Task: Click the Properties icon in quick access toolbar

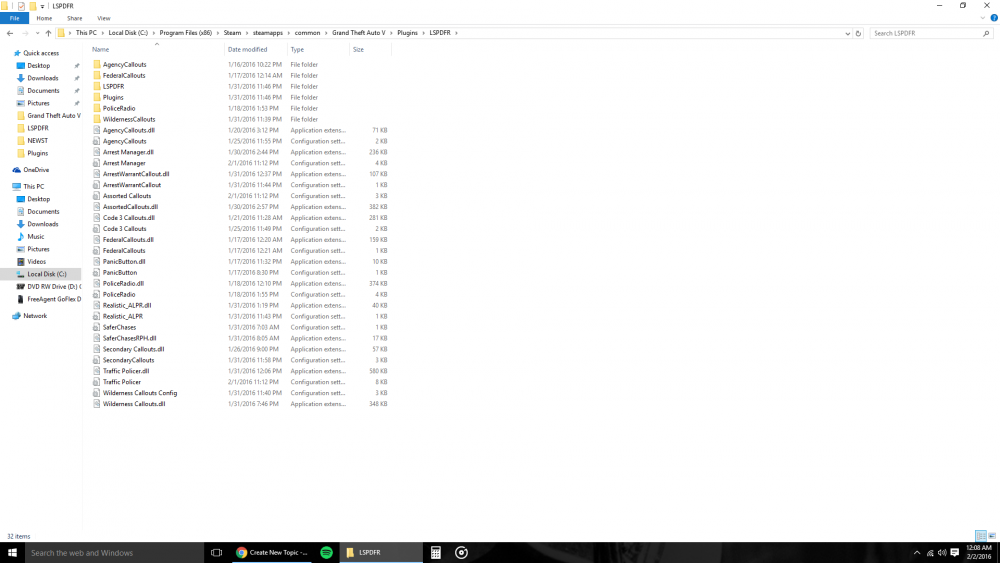Action: pos(21,6)
